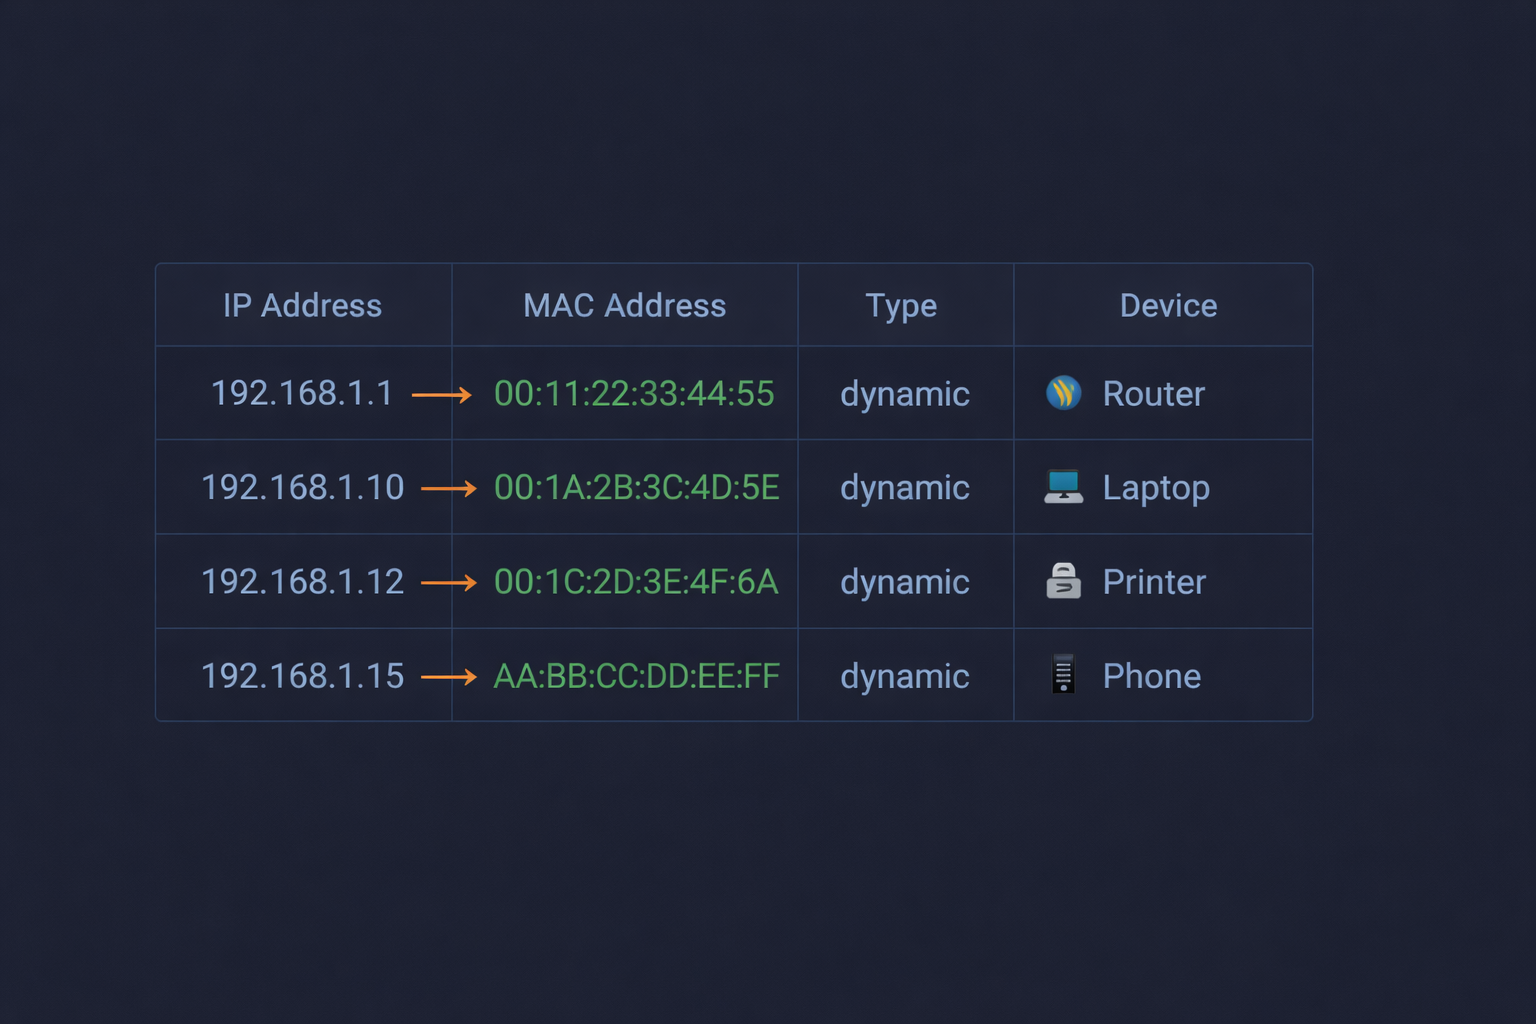1536x1024 pixels.
Task: Click the Type column header
Action: (x=901, y=305)
